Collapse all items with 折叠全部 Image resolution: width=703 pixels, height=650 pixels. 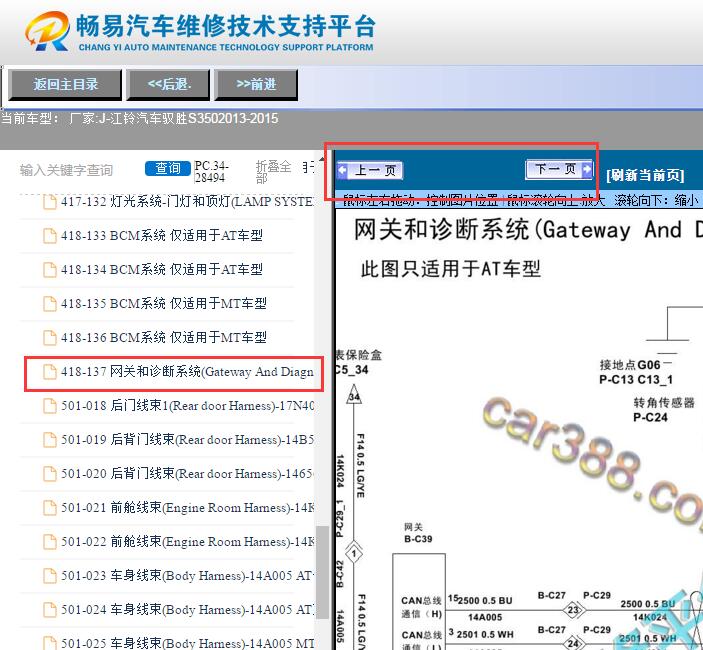click(x=273, y=172)
